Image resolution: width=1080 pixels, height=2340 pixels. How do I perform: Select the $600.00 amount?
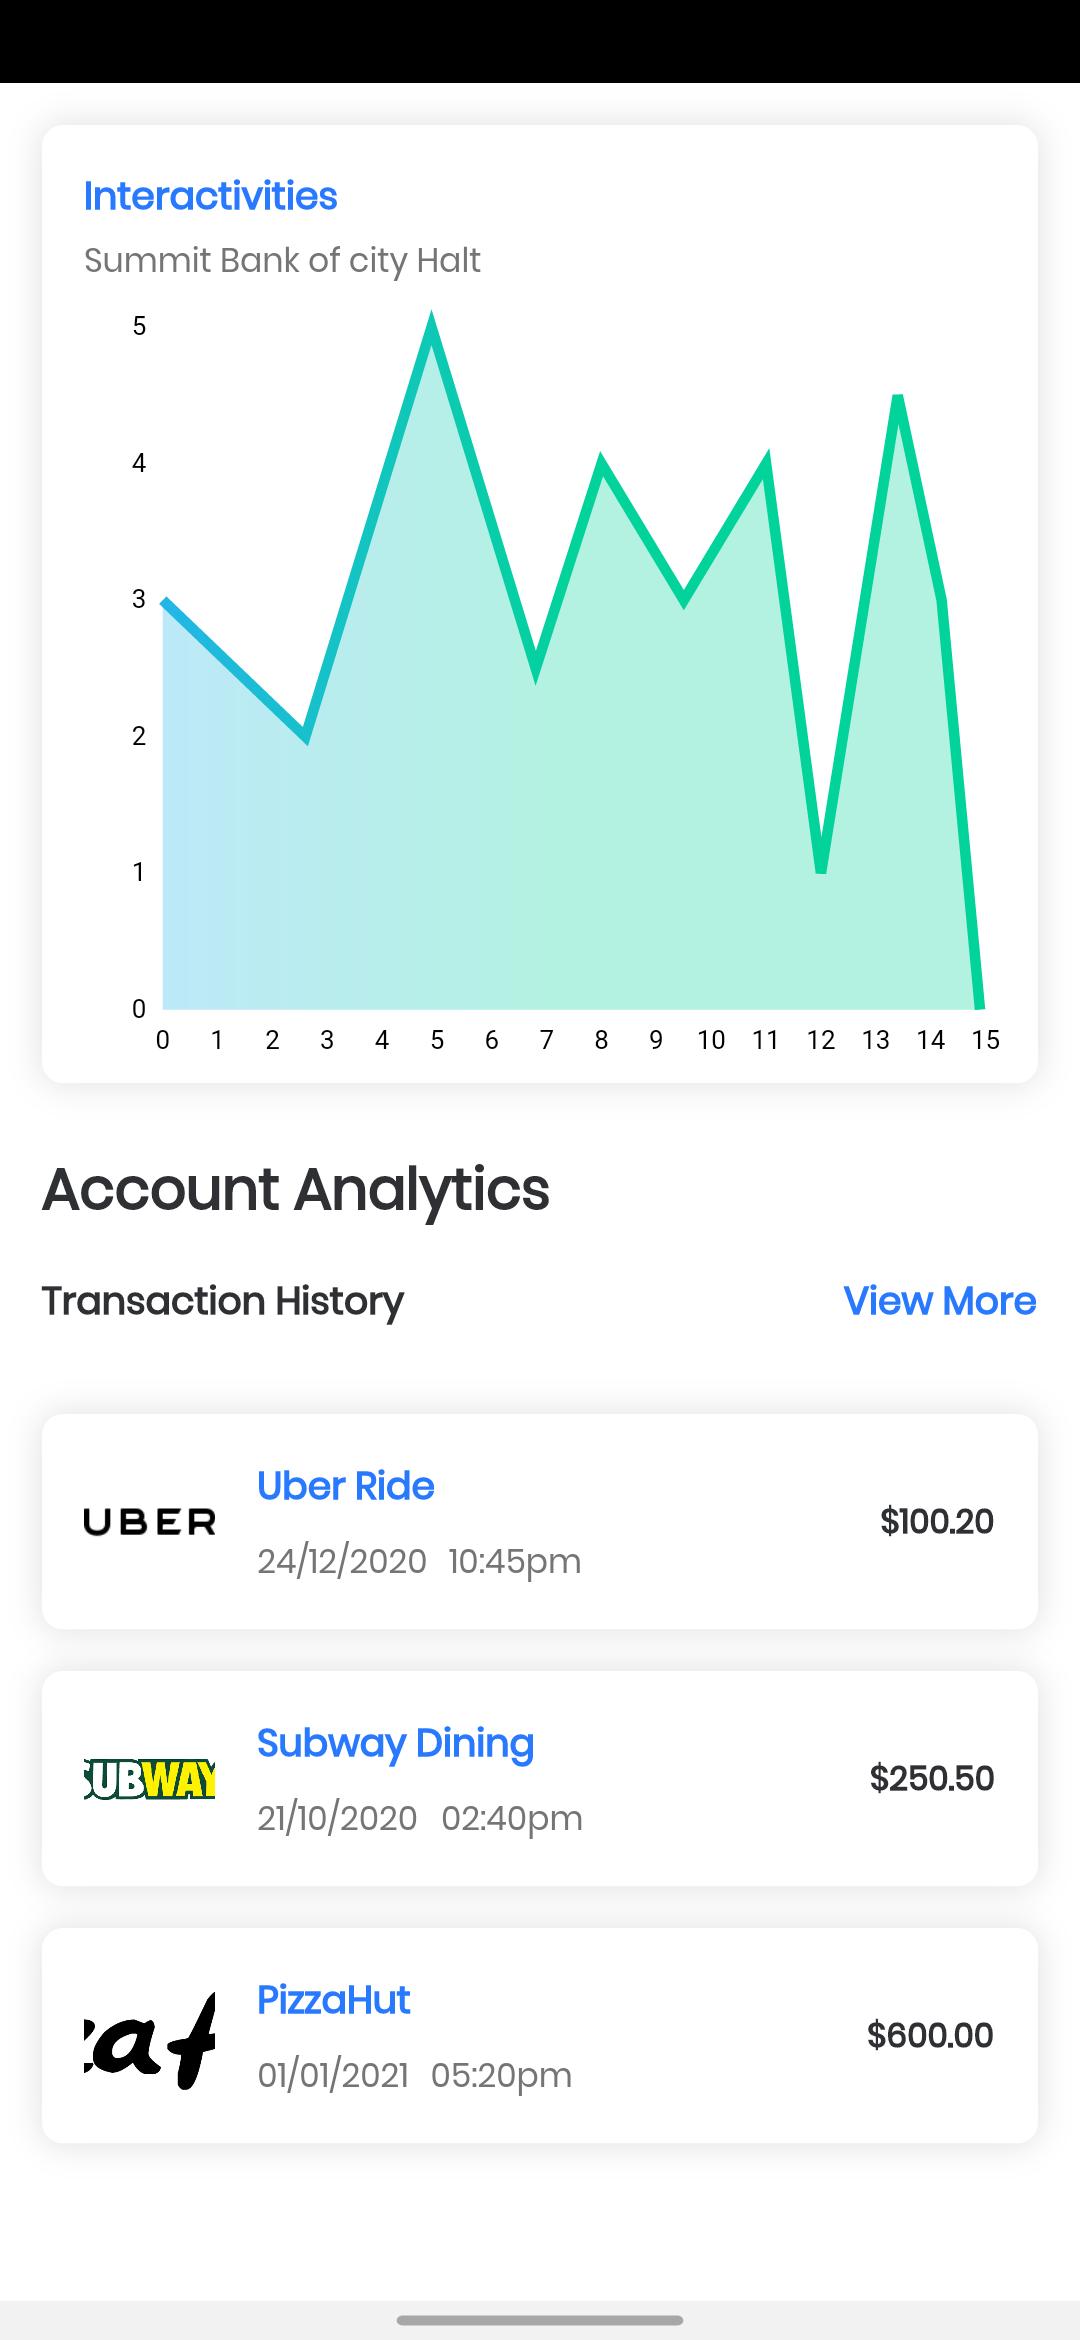click(x=929, y=2035)
